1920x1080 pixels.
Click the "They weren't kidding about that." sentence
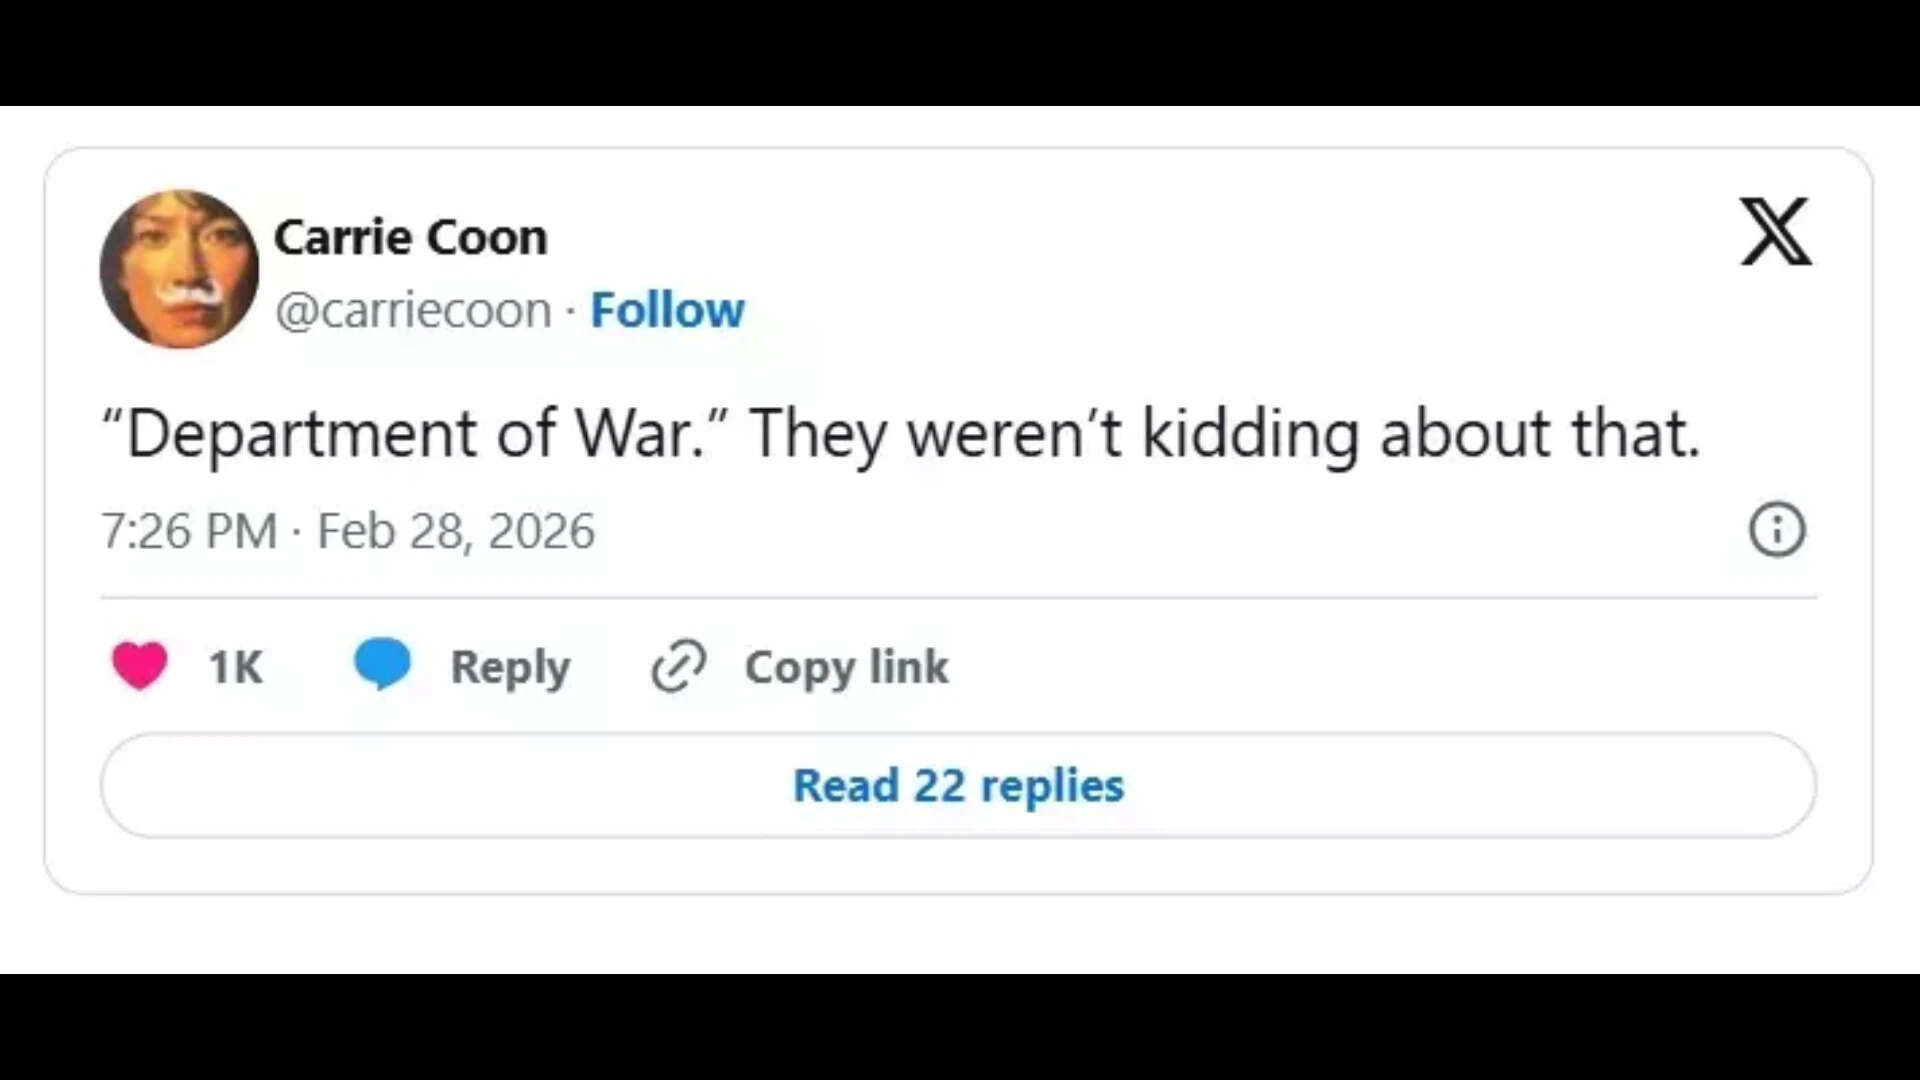[1224, 434]
